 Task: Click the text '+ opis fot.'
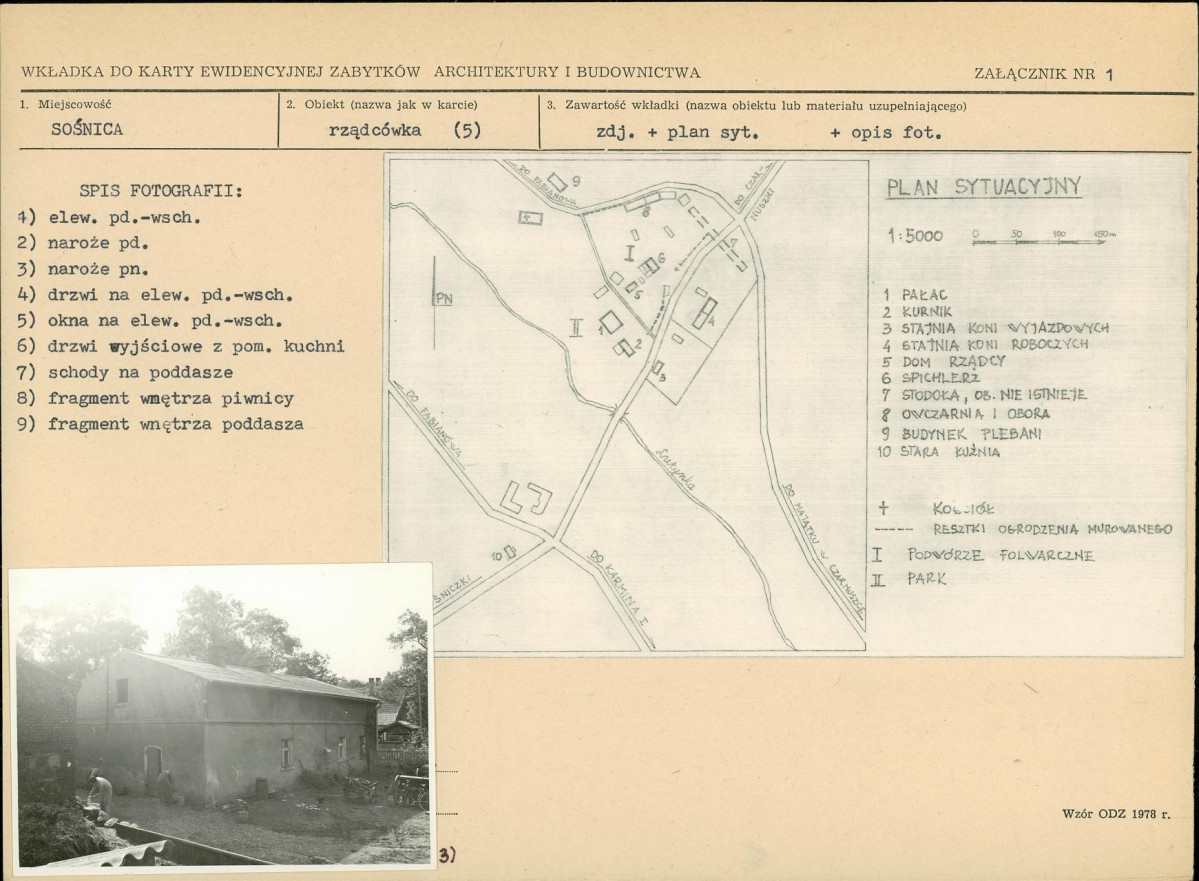[885, 132]
